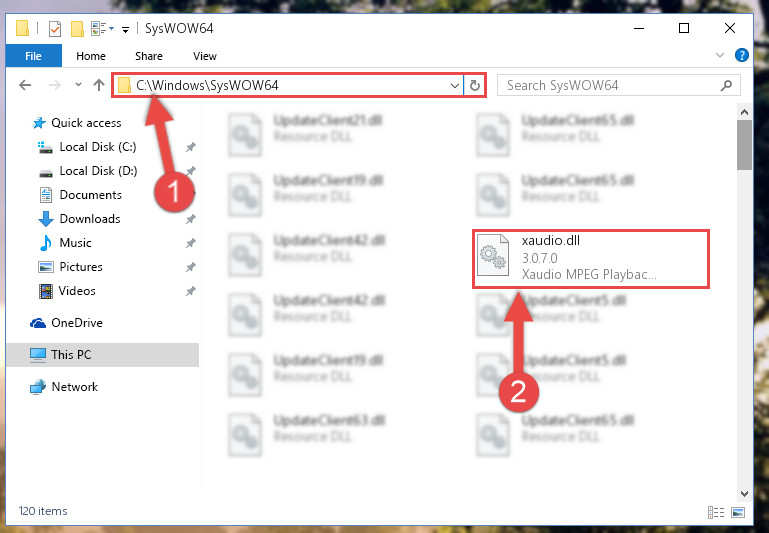
Task: Expand the address bar history dropdown
Action: point(455,86)
